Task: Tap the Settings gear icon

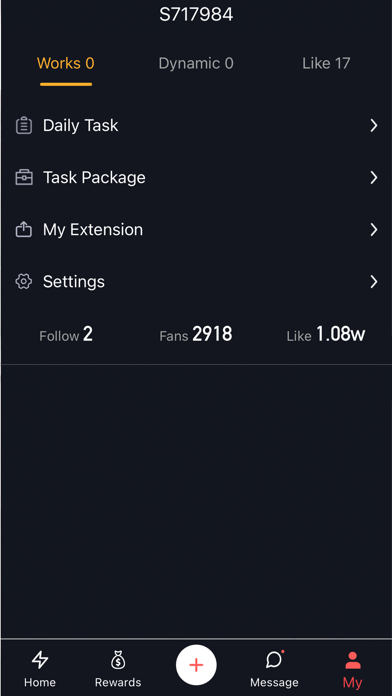Action: point(24,281)
